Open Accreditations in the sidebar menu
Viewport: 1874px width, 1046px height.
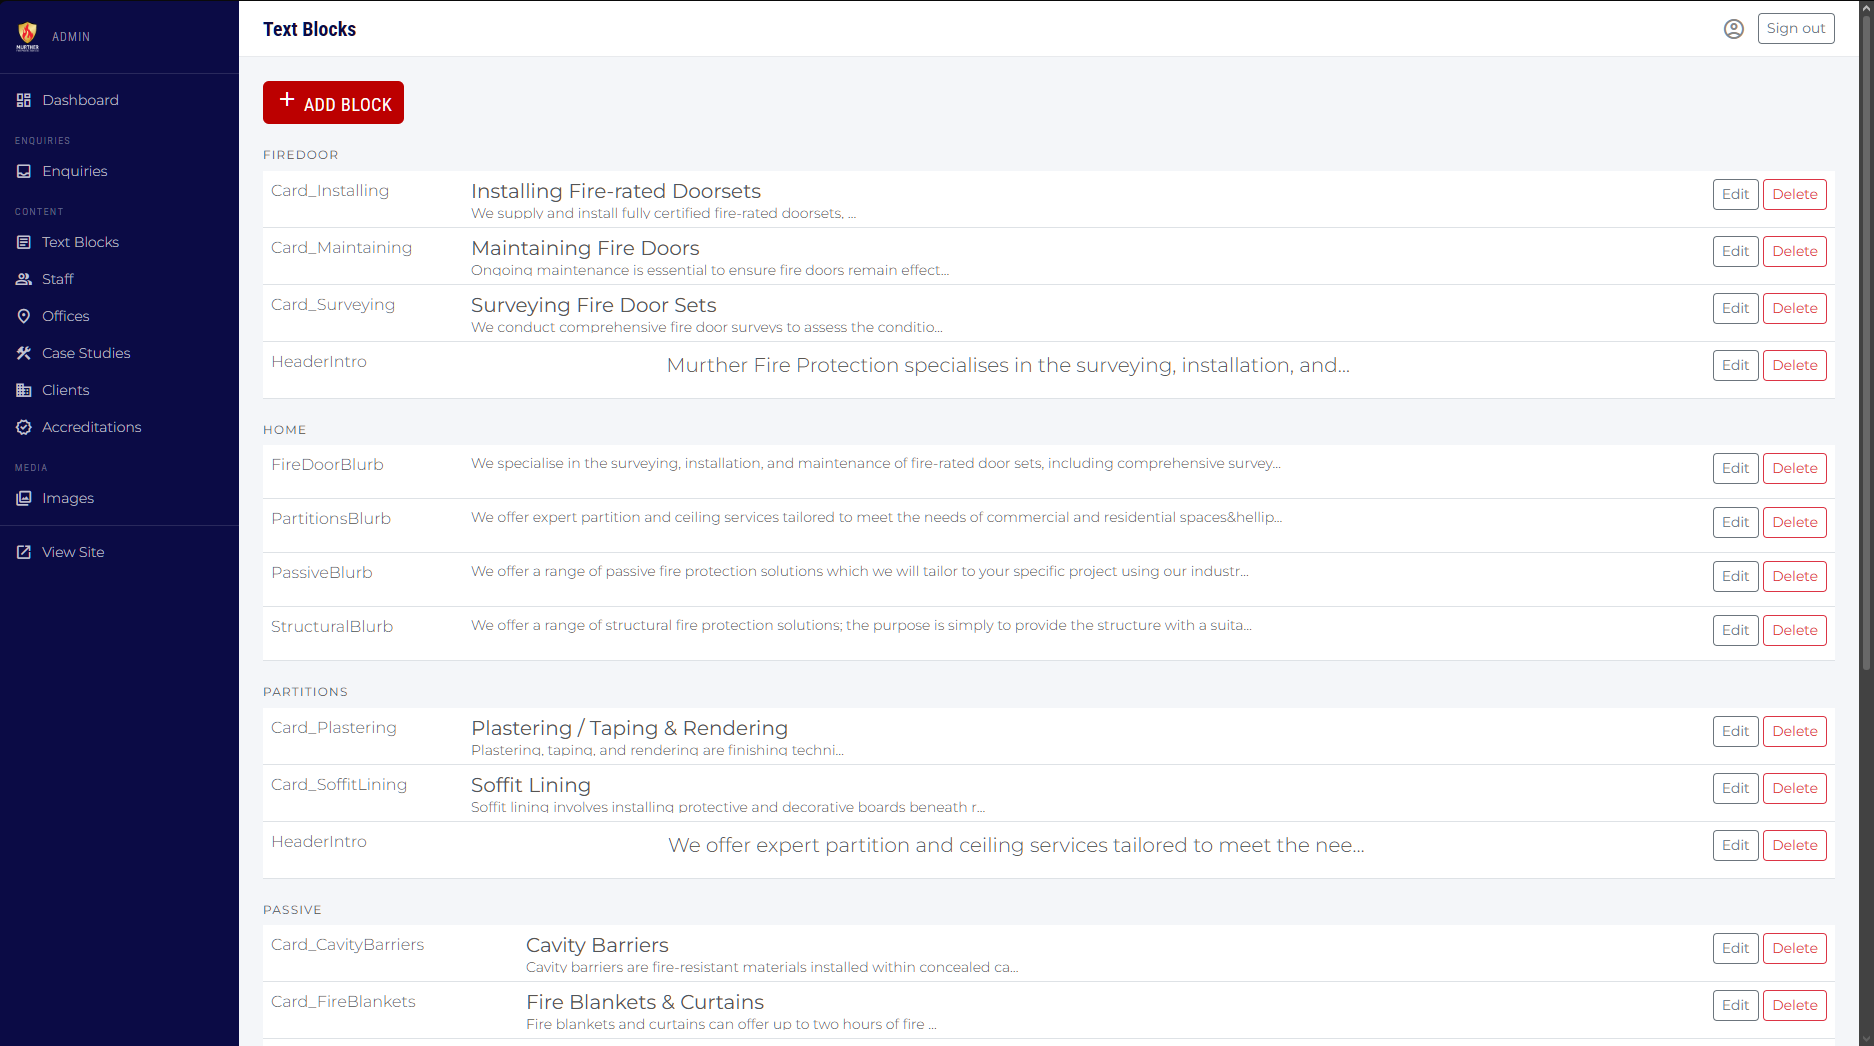pyautogui.click(x=91, y=426)
